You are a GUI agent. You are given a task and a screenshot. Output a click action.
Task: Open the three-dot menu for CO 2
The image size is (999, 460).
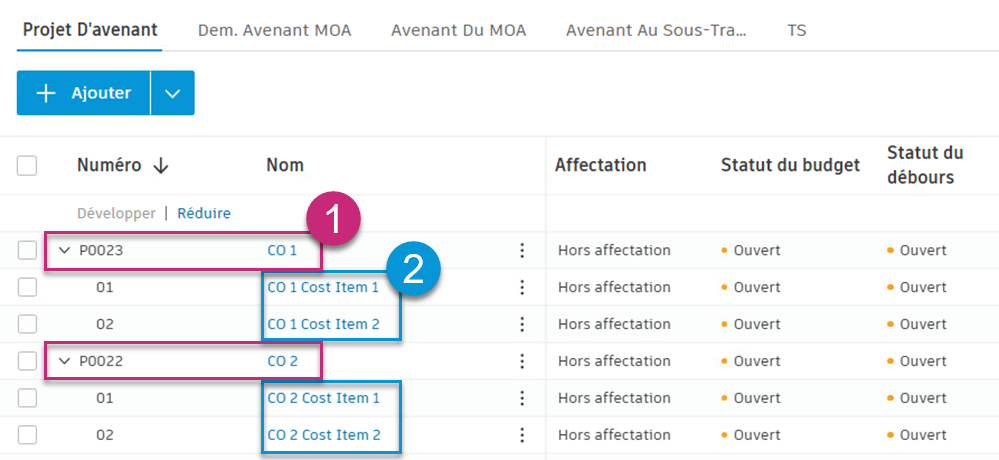point(521,362)
